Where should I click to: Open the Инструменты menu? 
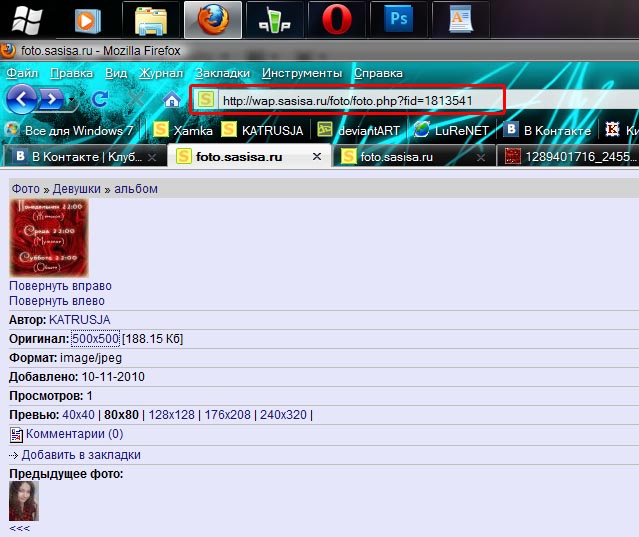(x=302, y=73)
